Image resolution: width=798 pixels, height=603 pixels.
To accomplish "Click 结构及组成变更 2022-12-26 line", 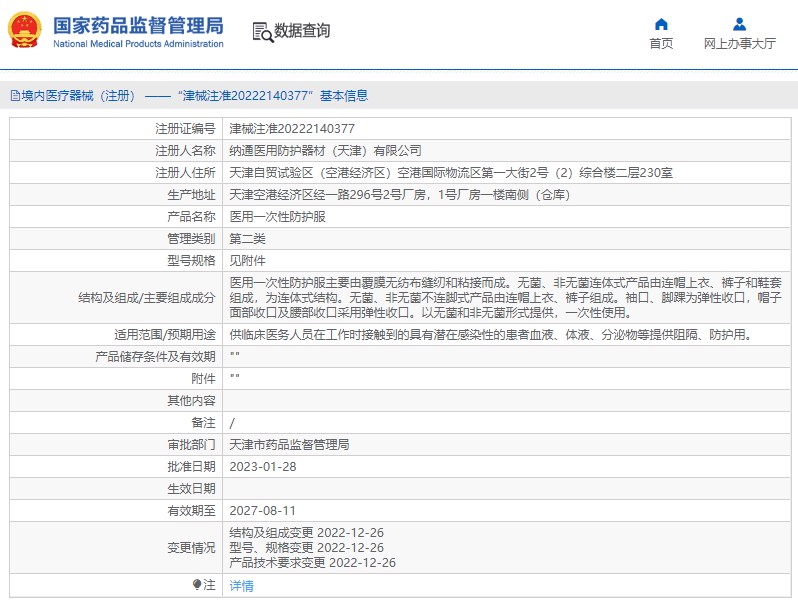I will point(306,533).
